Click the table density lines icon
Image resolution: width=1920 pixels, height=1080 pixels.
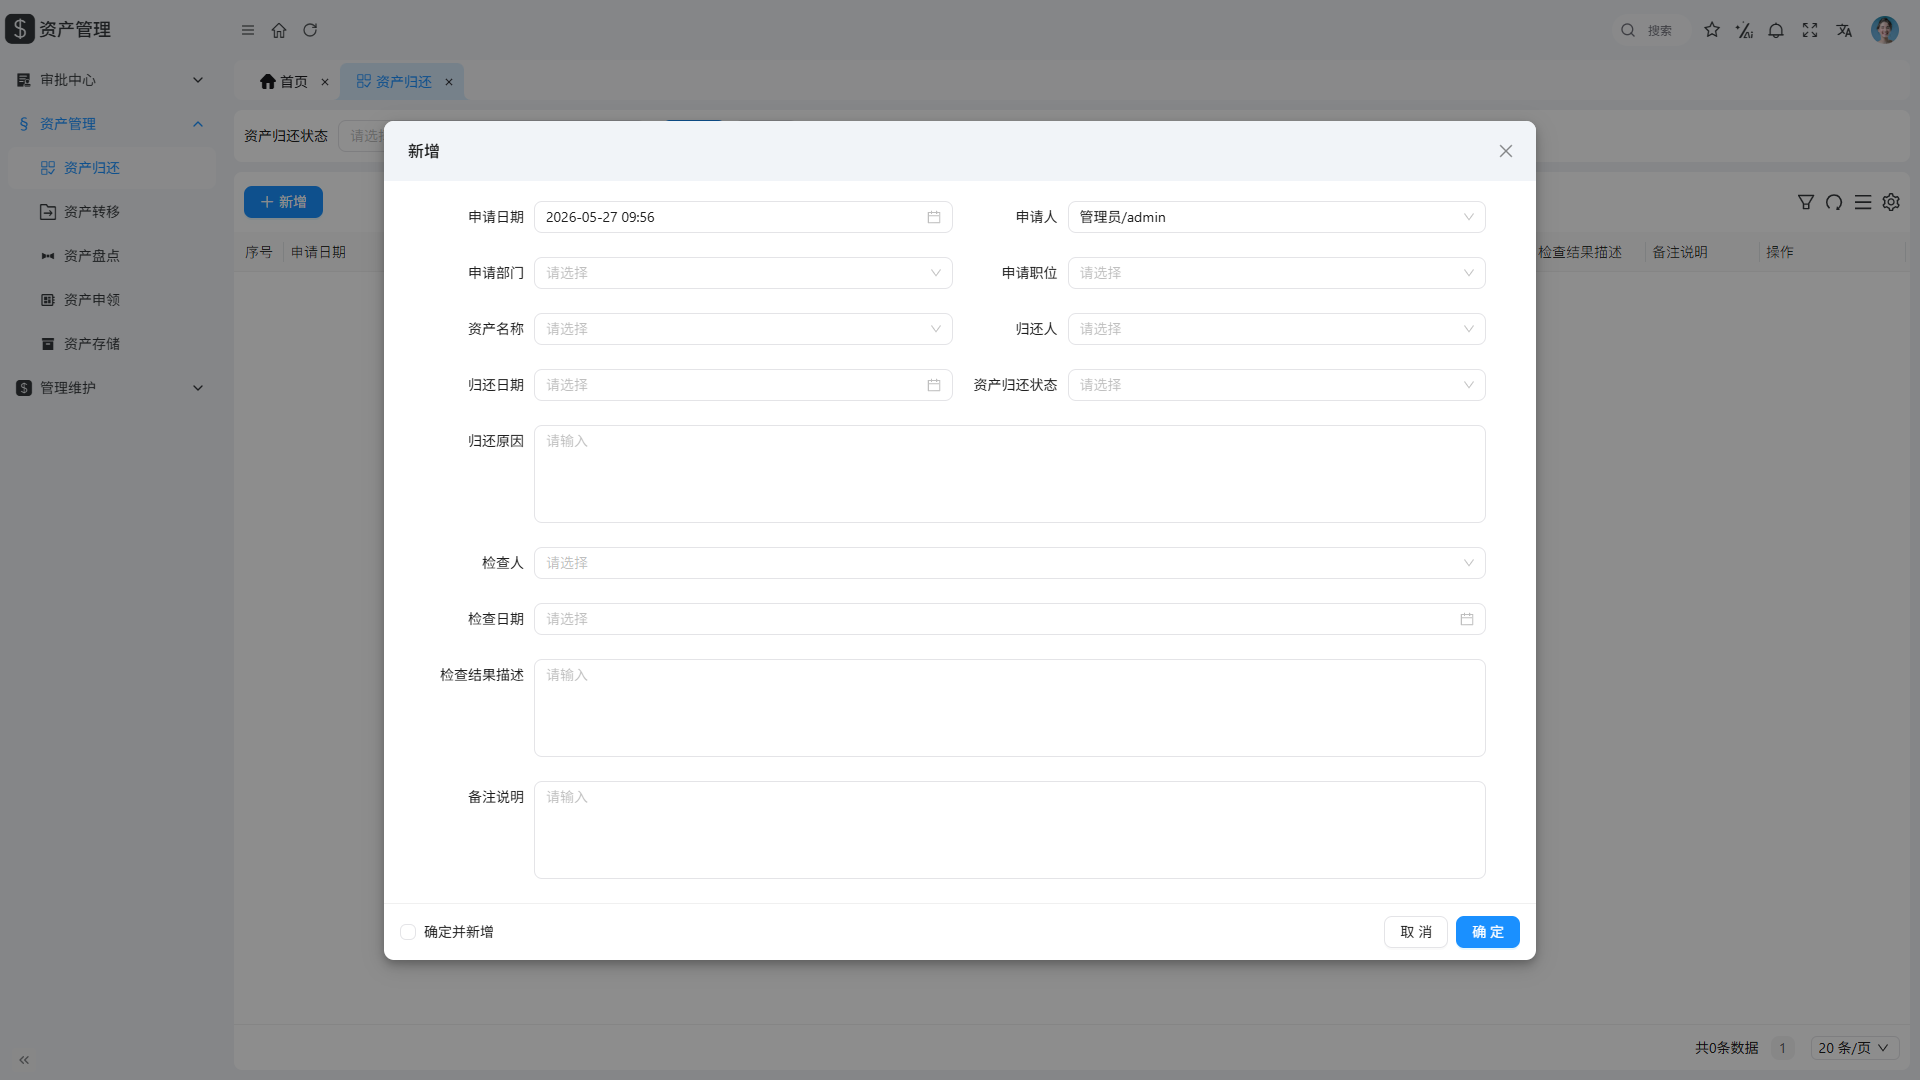pos(1863,202)
